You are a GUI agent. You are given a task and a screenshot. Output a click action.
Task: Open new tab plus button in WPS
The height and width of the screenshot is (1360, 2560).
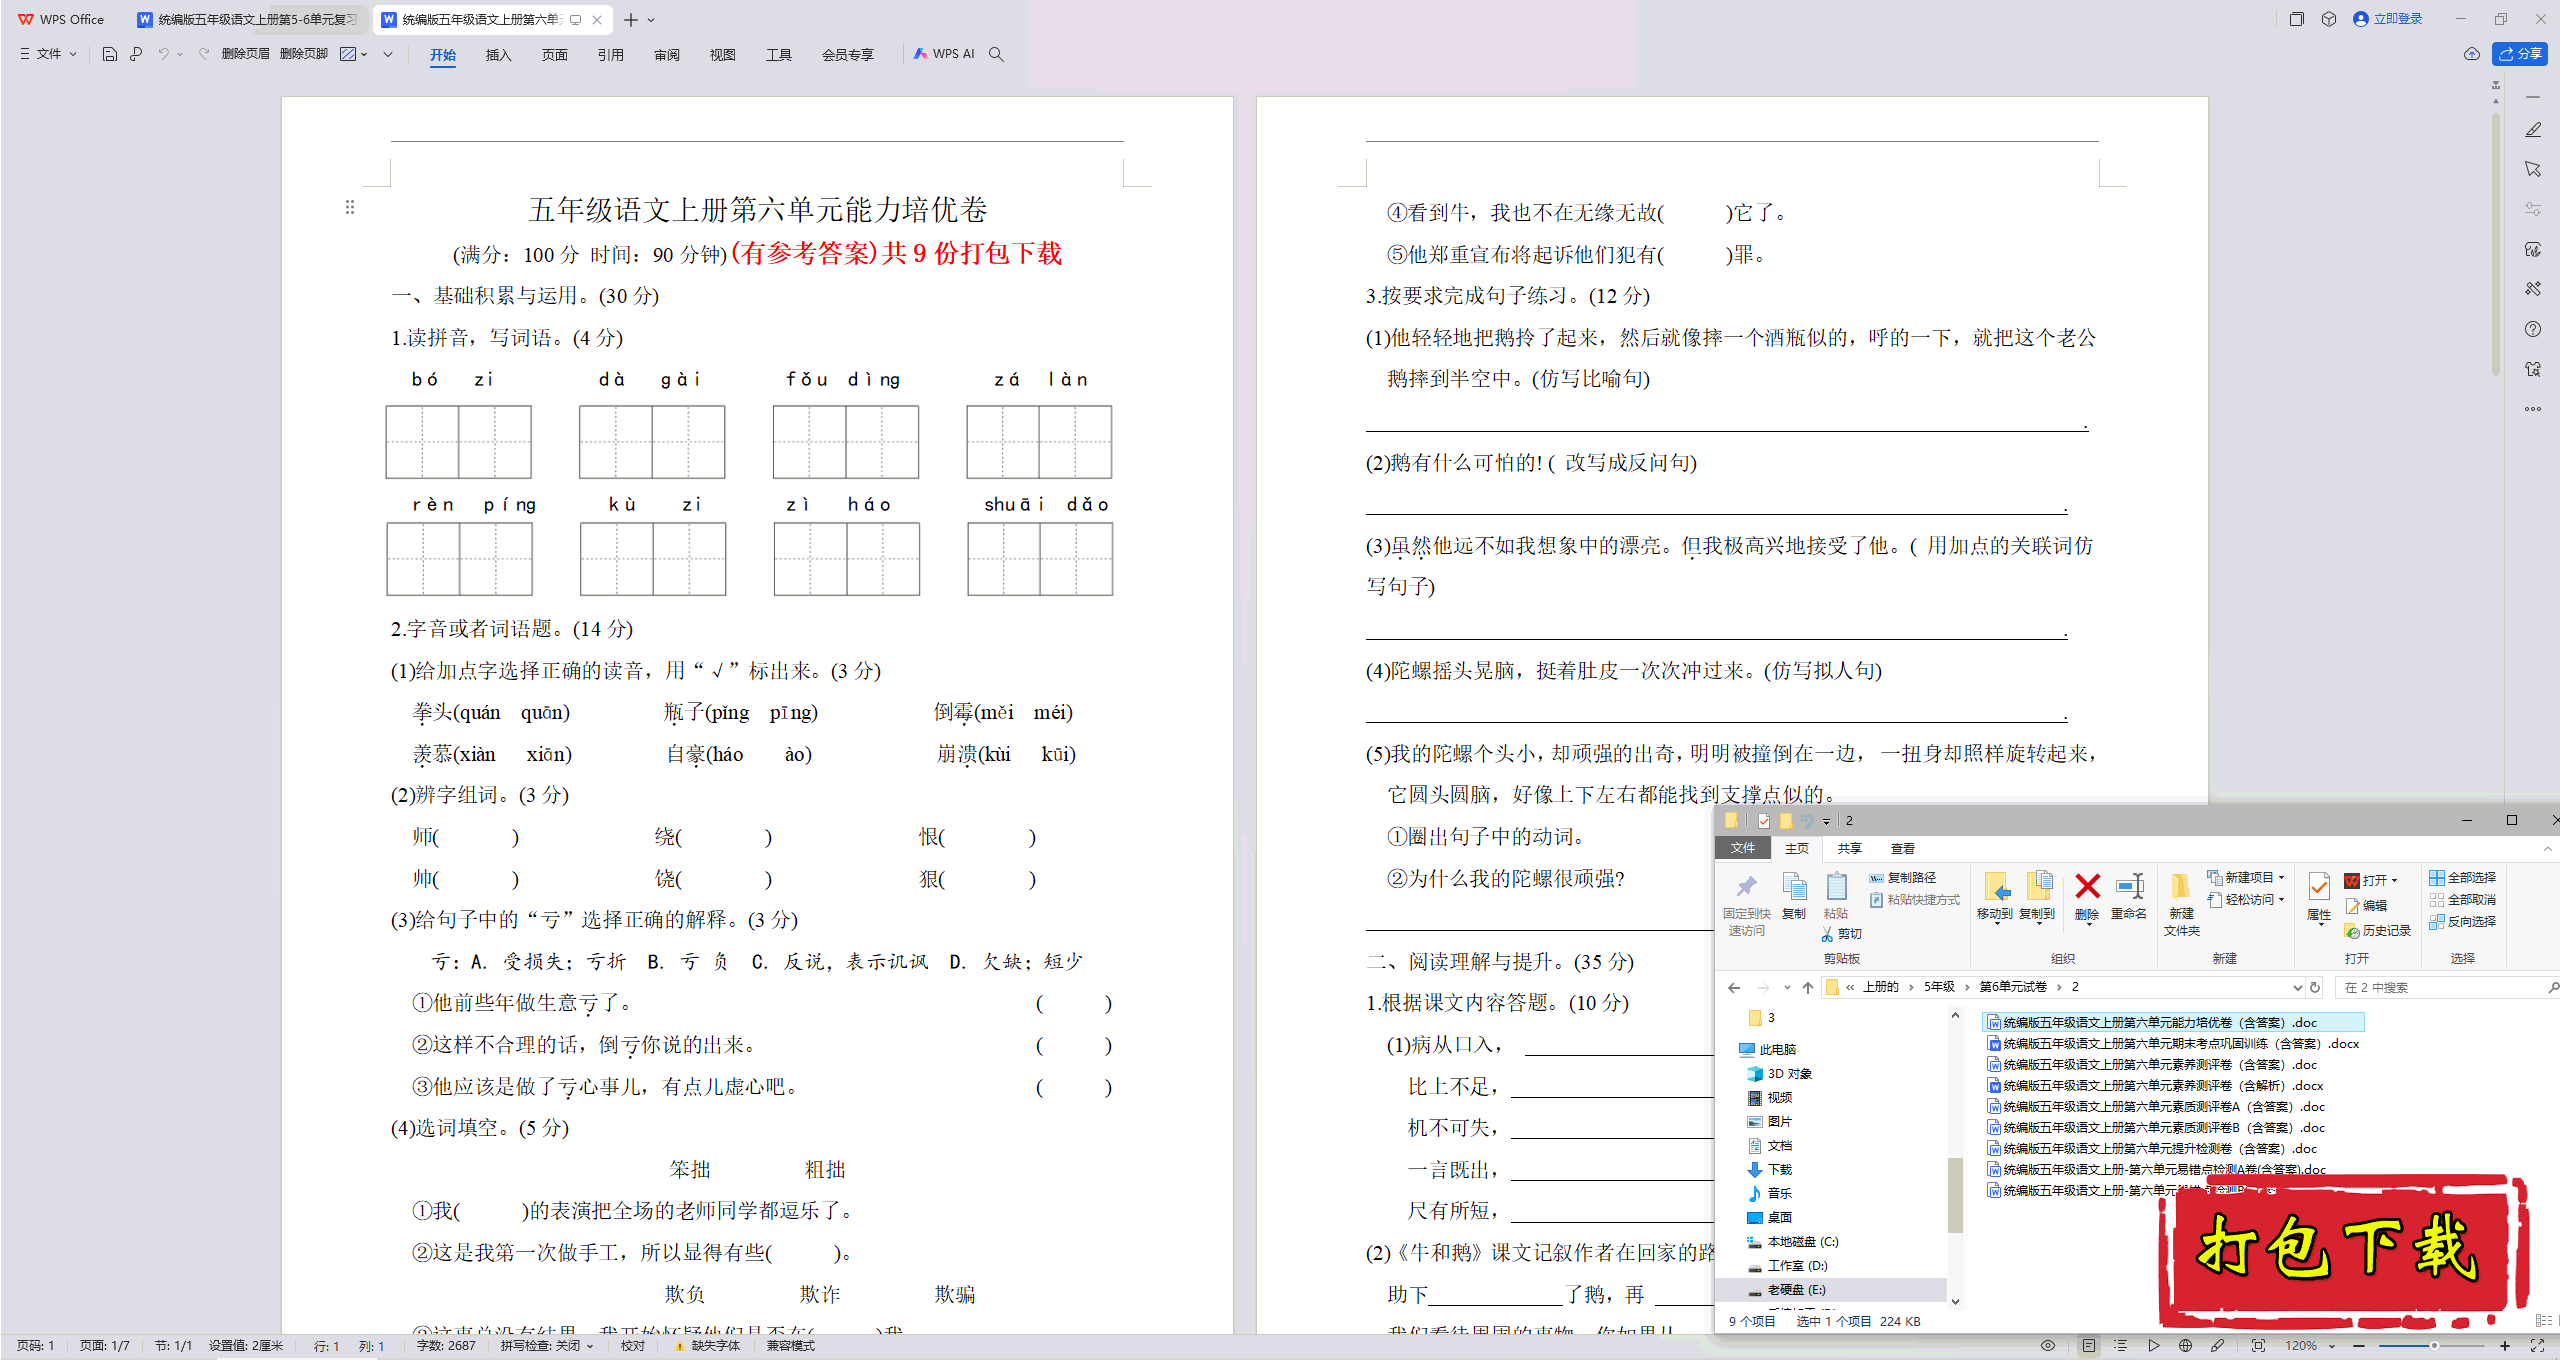click(631, 19)
